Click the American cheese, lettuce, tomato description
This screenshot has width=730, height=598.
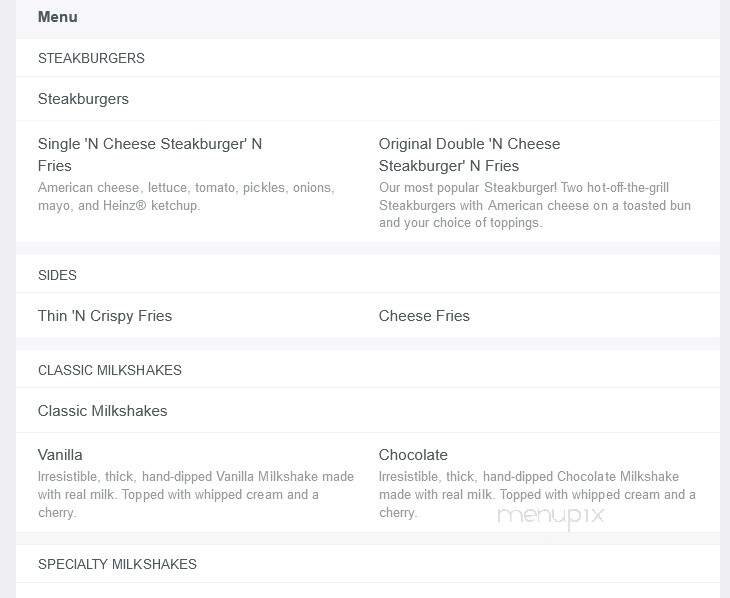186,188
